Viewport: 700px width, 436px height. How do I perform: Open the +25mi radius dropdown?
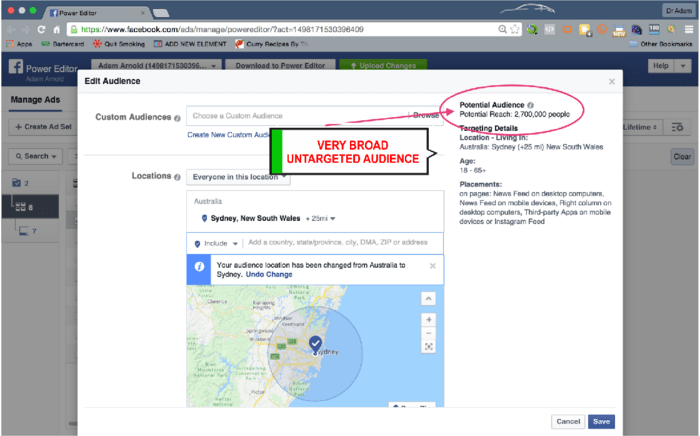coord(320,219)
